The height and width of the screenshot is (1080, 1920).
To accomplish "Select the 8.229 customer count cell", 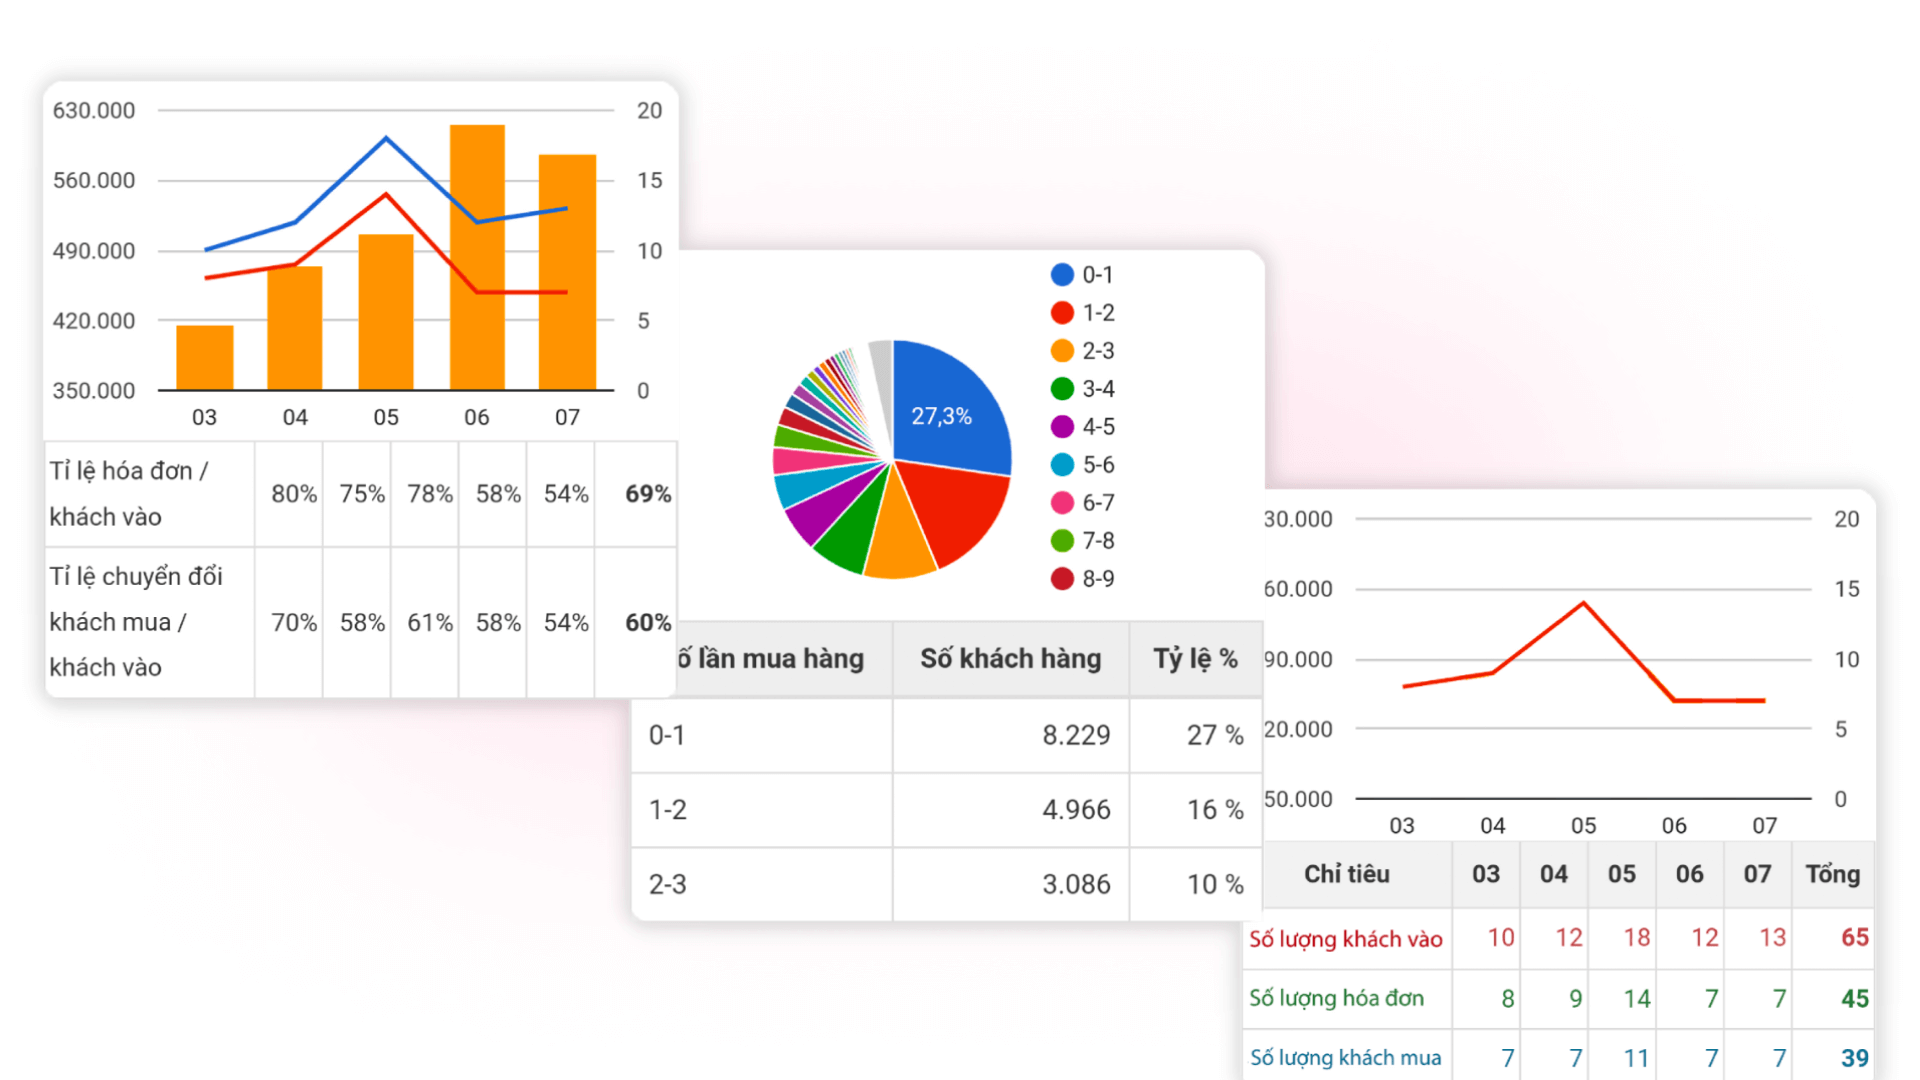I will pyautogui.click(x=1075, y=735).
